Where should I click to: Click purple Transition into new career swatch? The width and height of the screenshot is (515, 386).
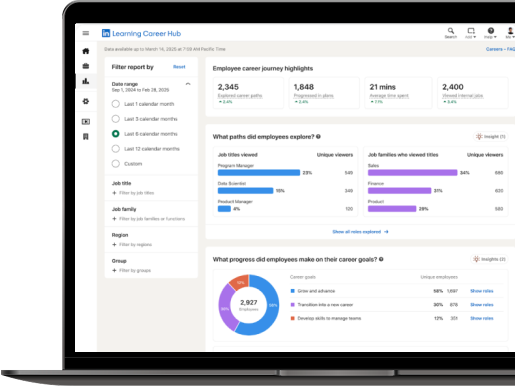click(292, 305)
